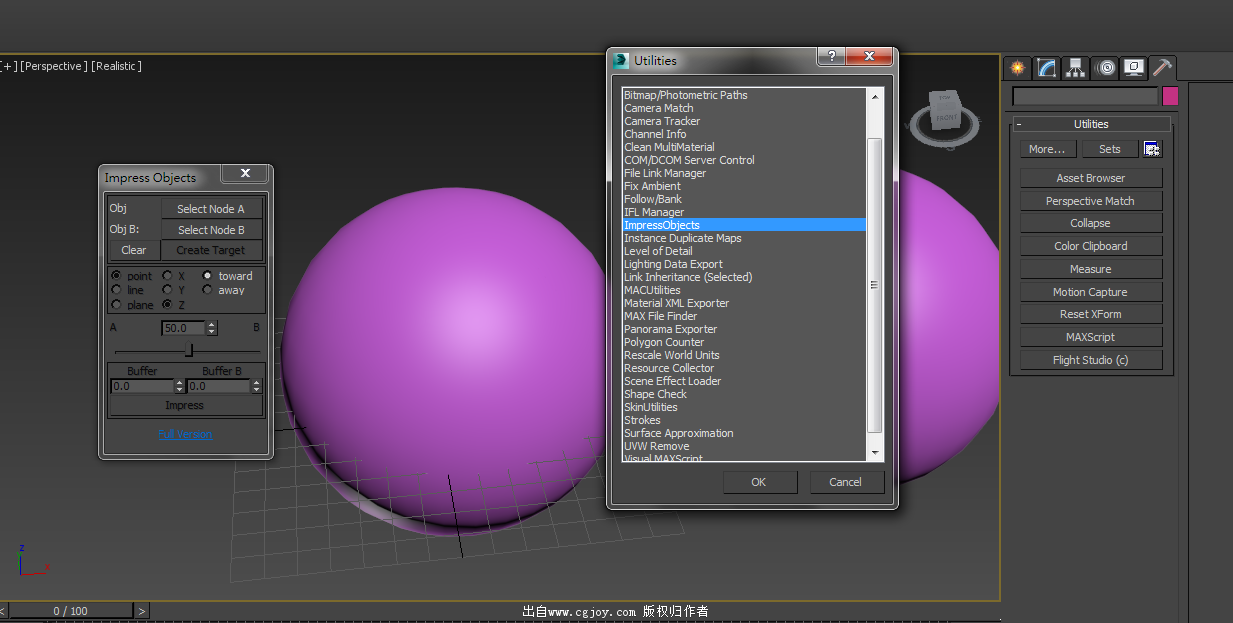Viewport: 1233px width, 623px height.
Task: Click Cancel in the Utilities dialog
Action: click(846, 482)
